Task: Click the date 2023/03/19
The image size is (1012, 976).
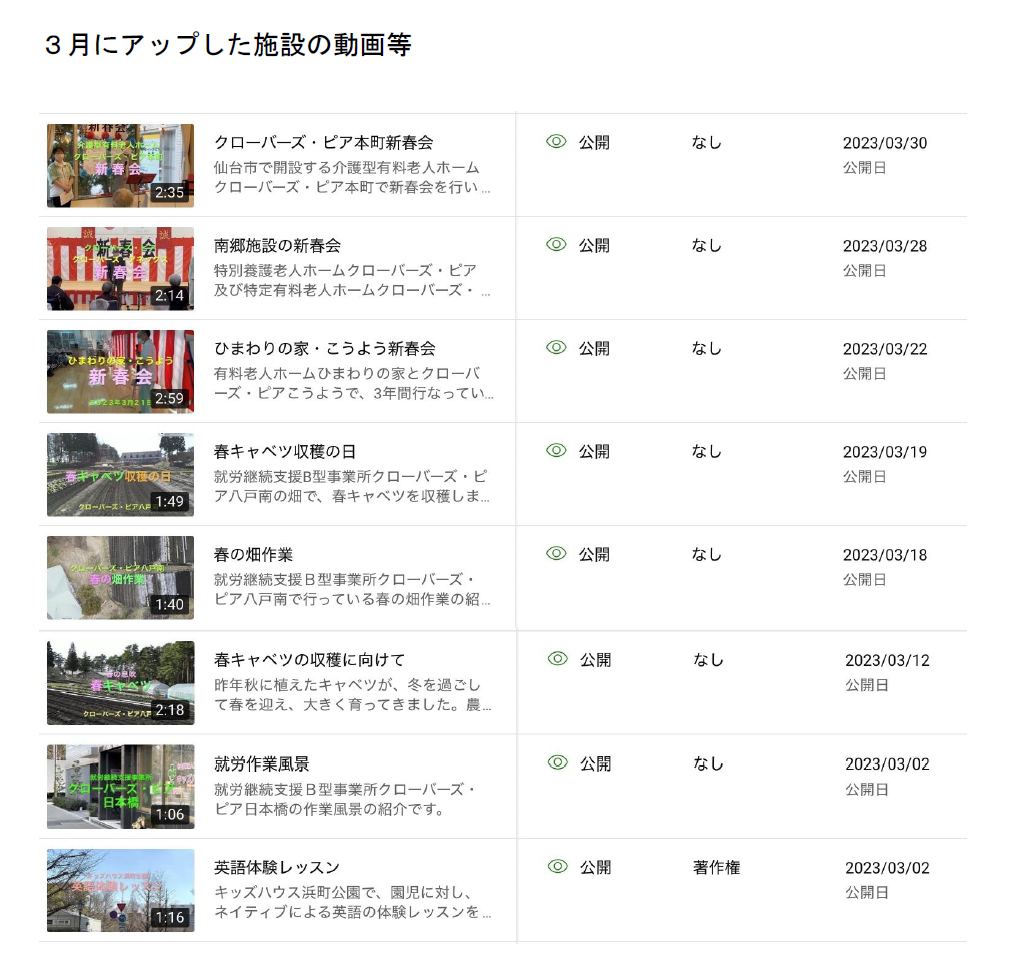Action: [885, 452]
